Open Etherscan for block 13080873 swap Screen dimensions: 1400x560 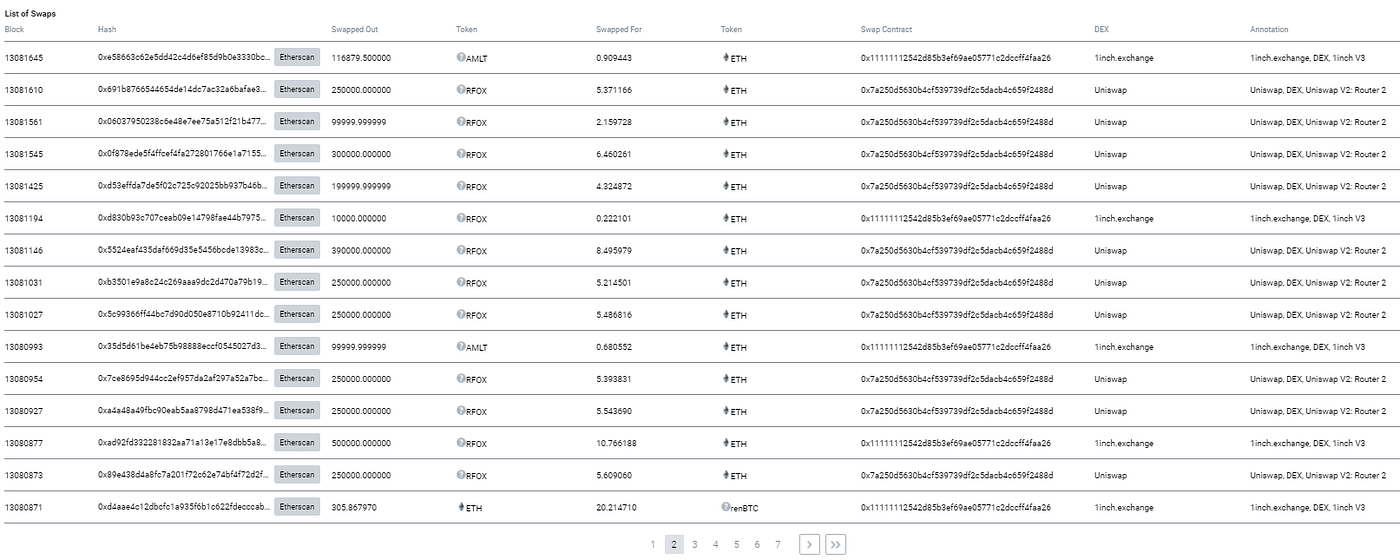tap(297, 474)
